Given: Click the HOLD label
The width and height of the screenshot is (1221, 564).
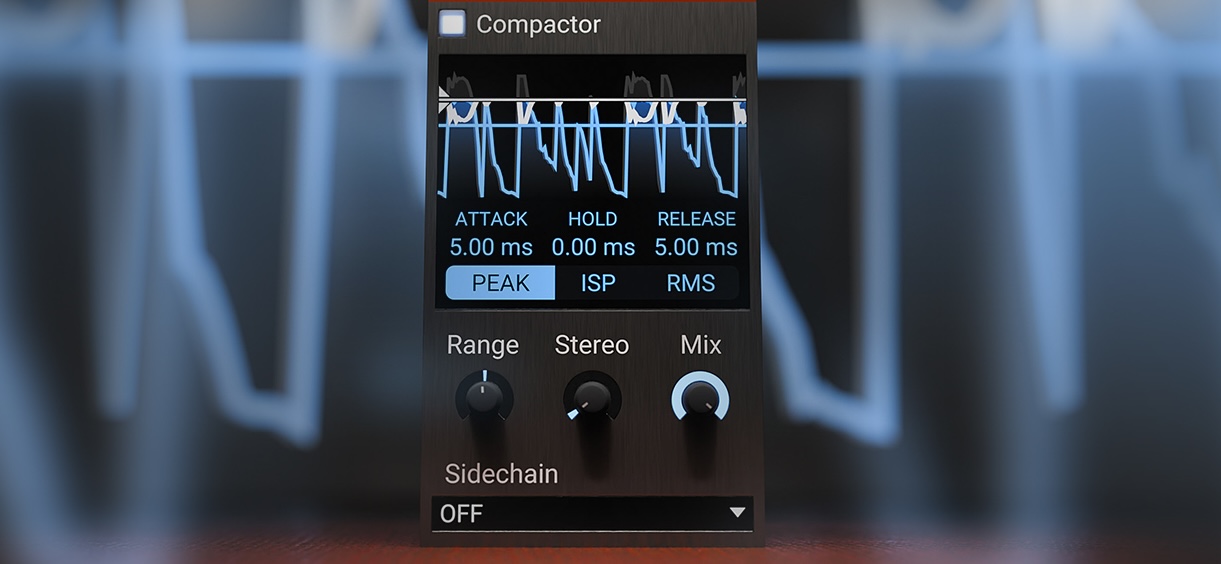Looking at the screenshot, I should (x=593, y=219).
